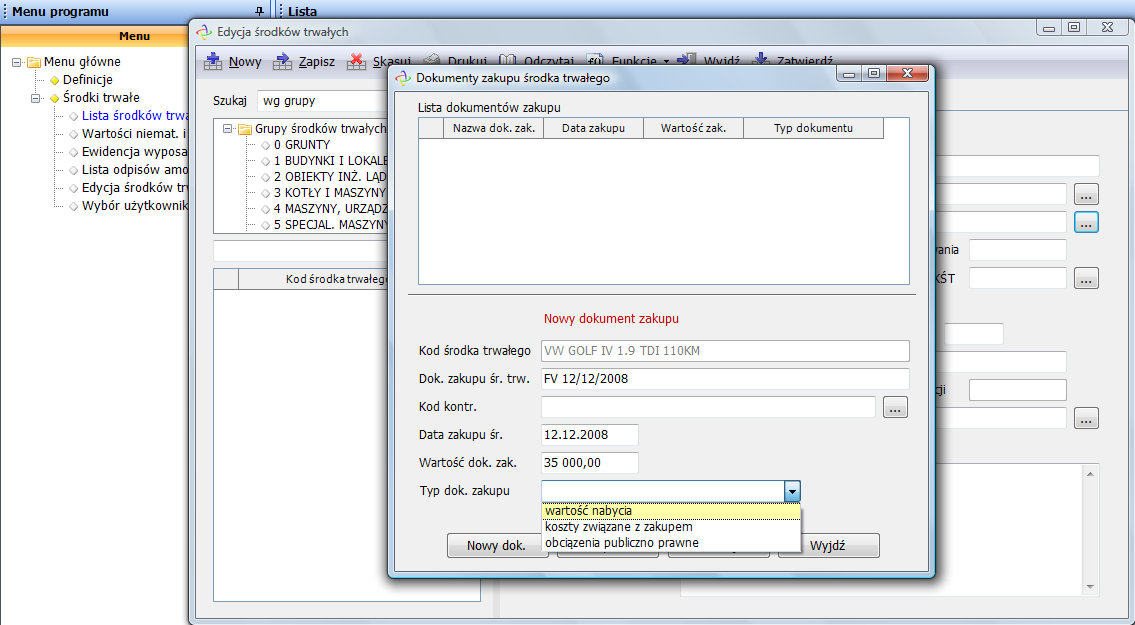Open Ewidencja wyposażenia tree item

[x=135, y=152]
